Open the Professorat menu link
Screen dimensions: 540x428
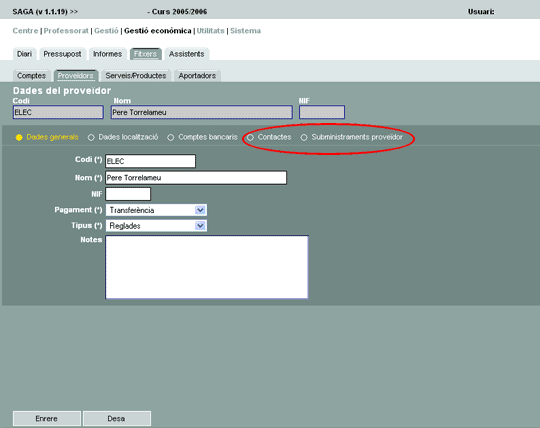(66, 31)
